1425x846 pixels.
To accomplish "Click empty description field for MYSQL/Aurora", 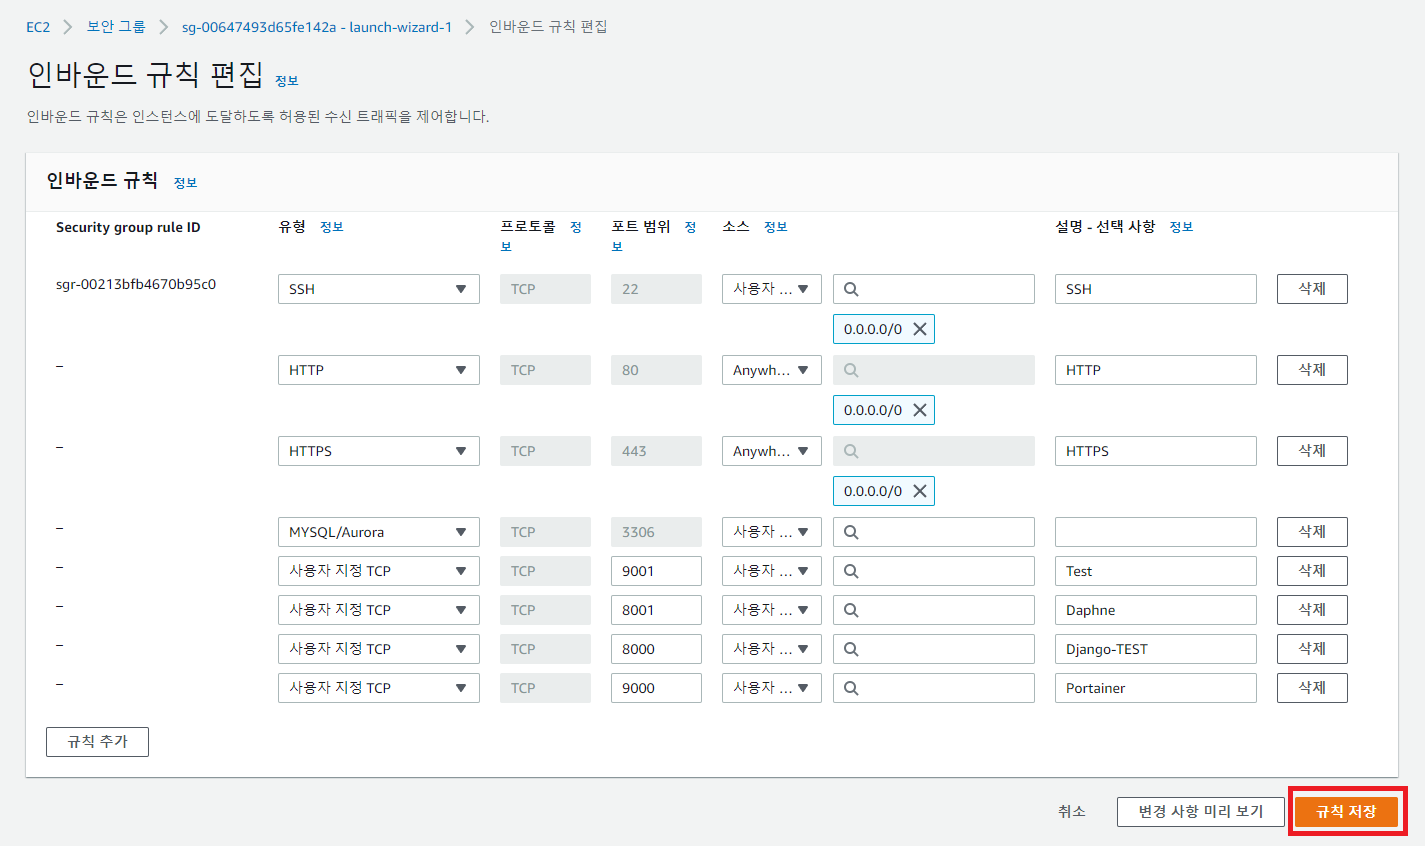I will [1156, 532].
